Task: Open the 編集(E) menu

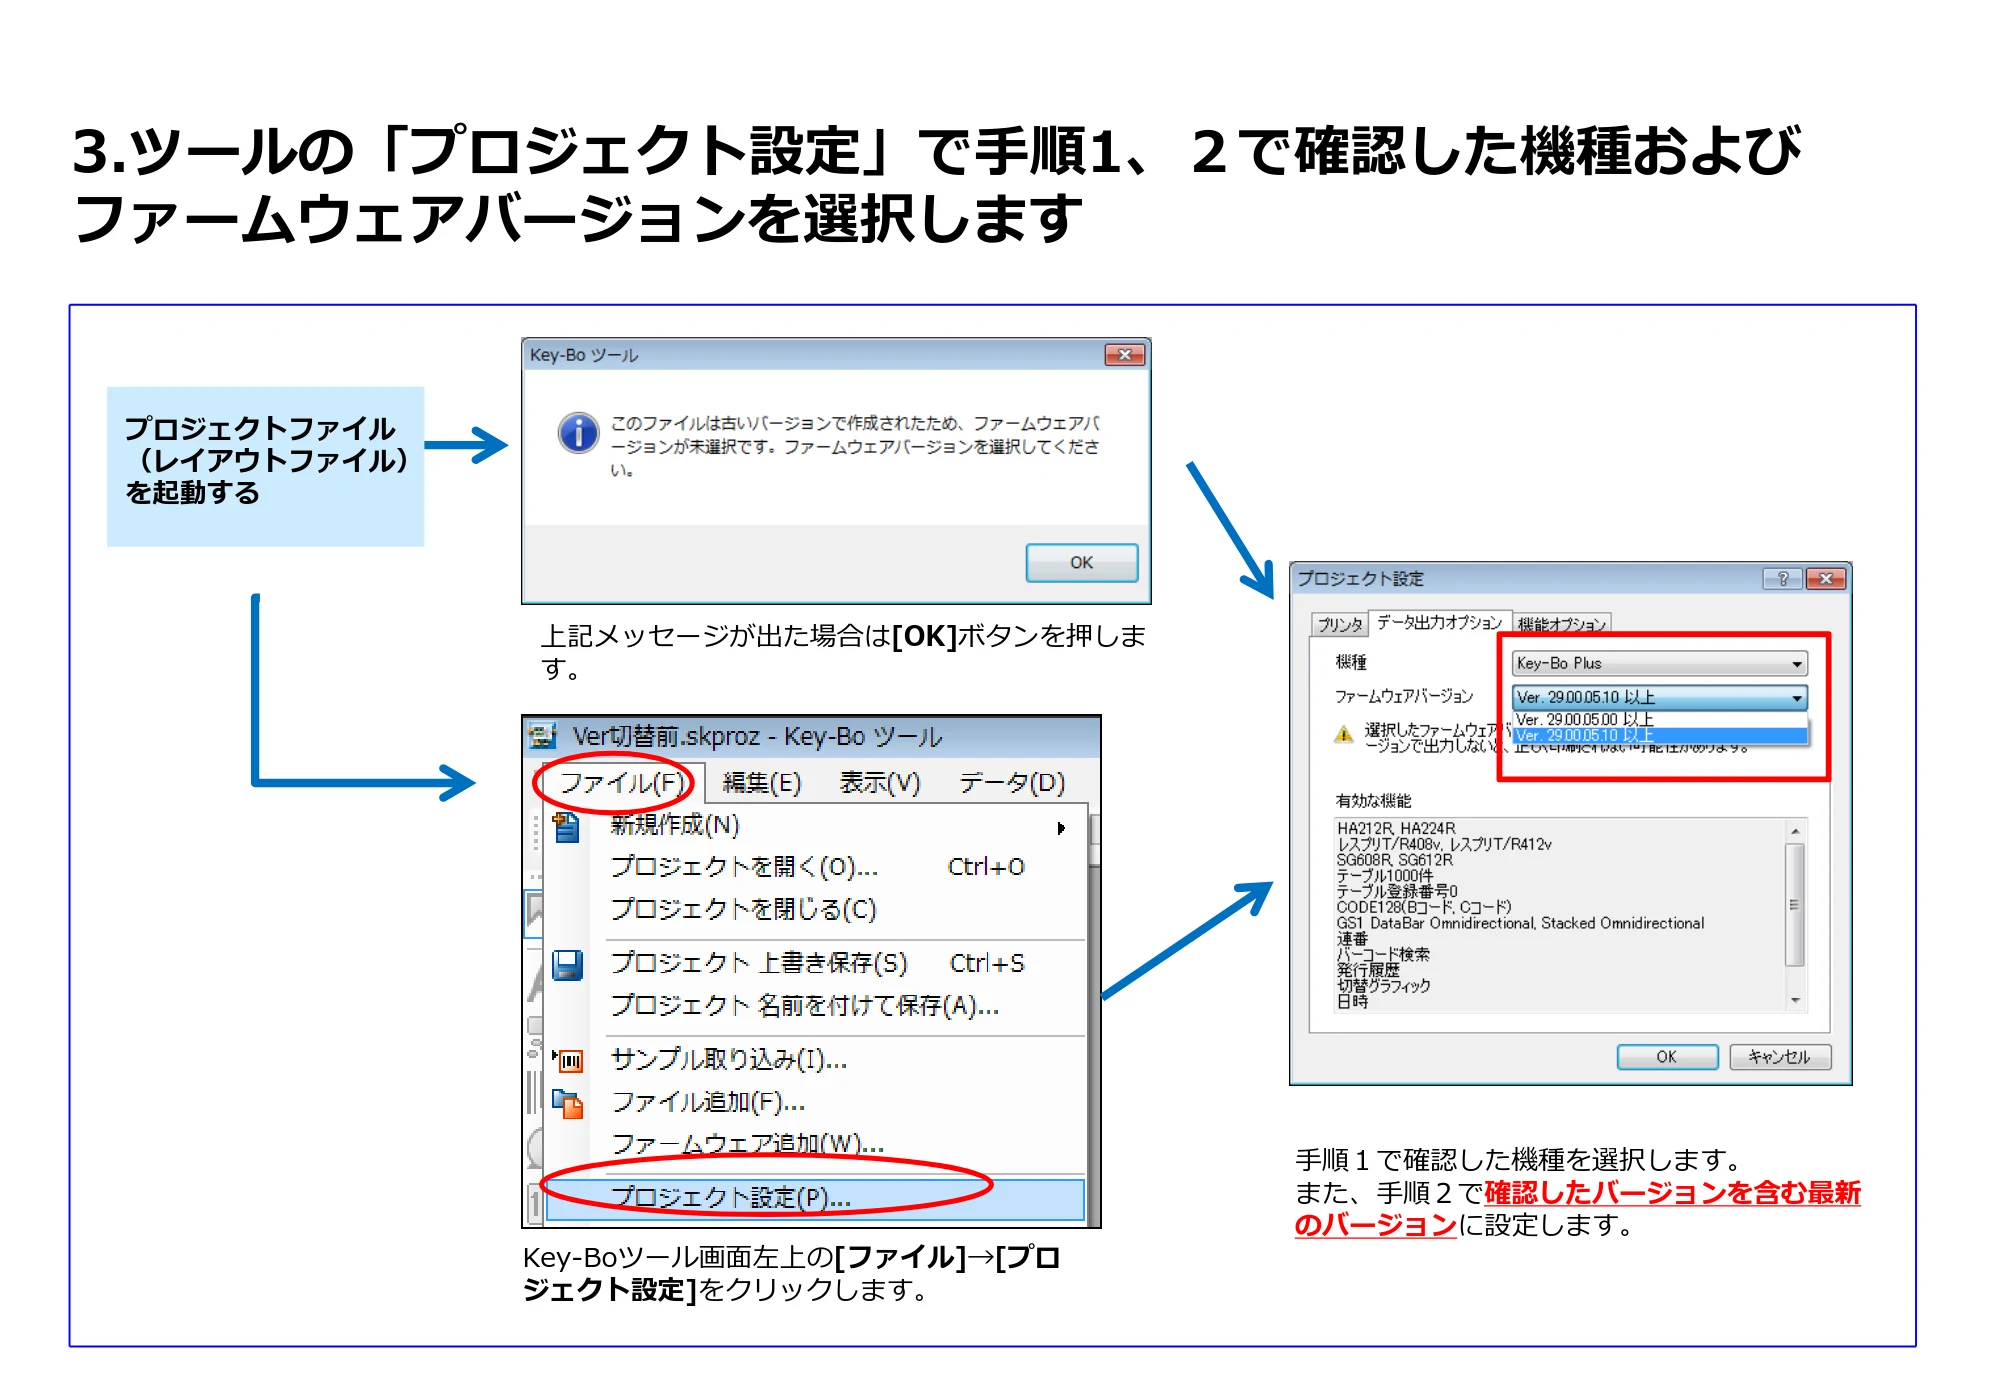Action: pyautogui.click(x=762, y=782)
